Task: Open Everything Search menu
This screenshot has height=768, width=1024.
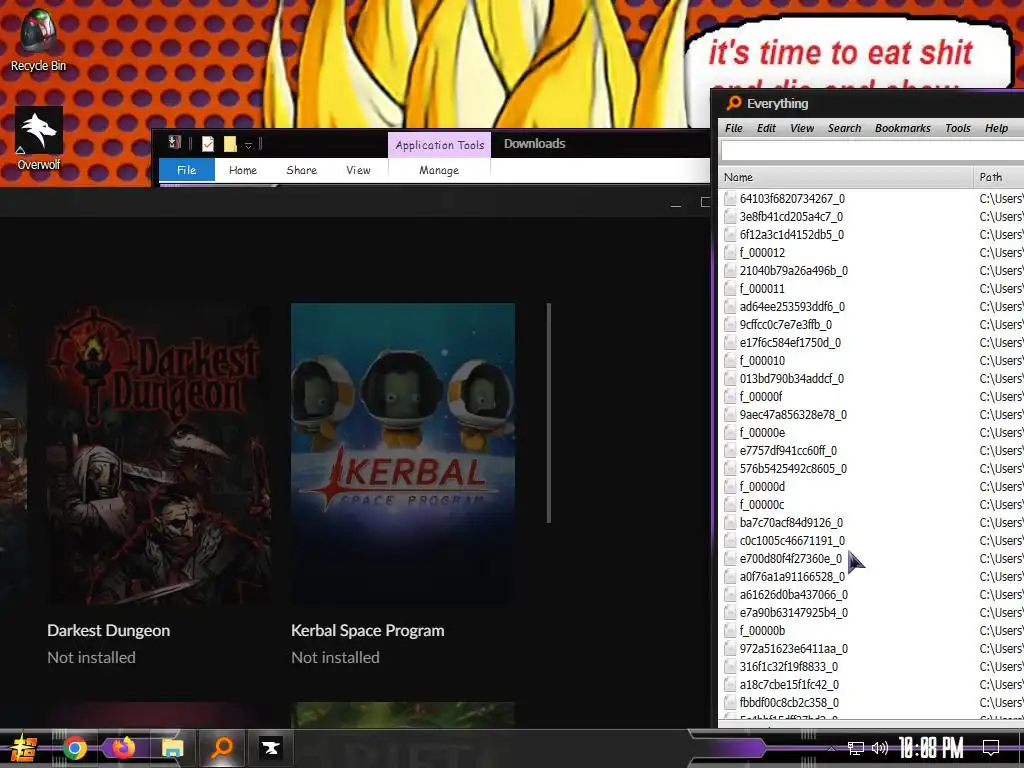Action: click(x=844, y=128)
